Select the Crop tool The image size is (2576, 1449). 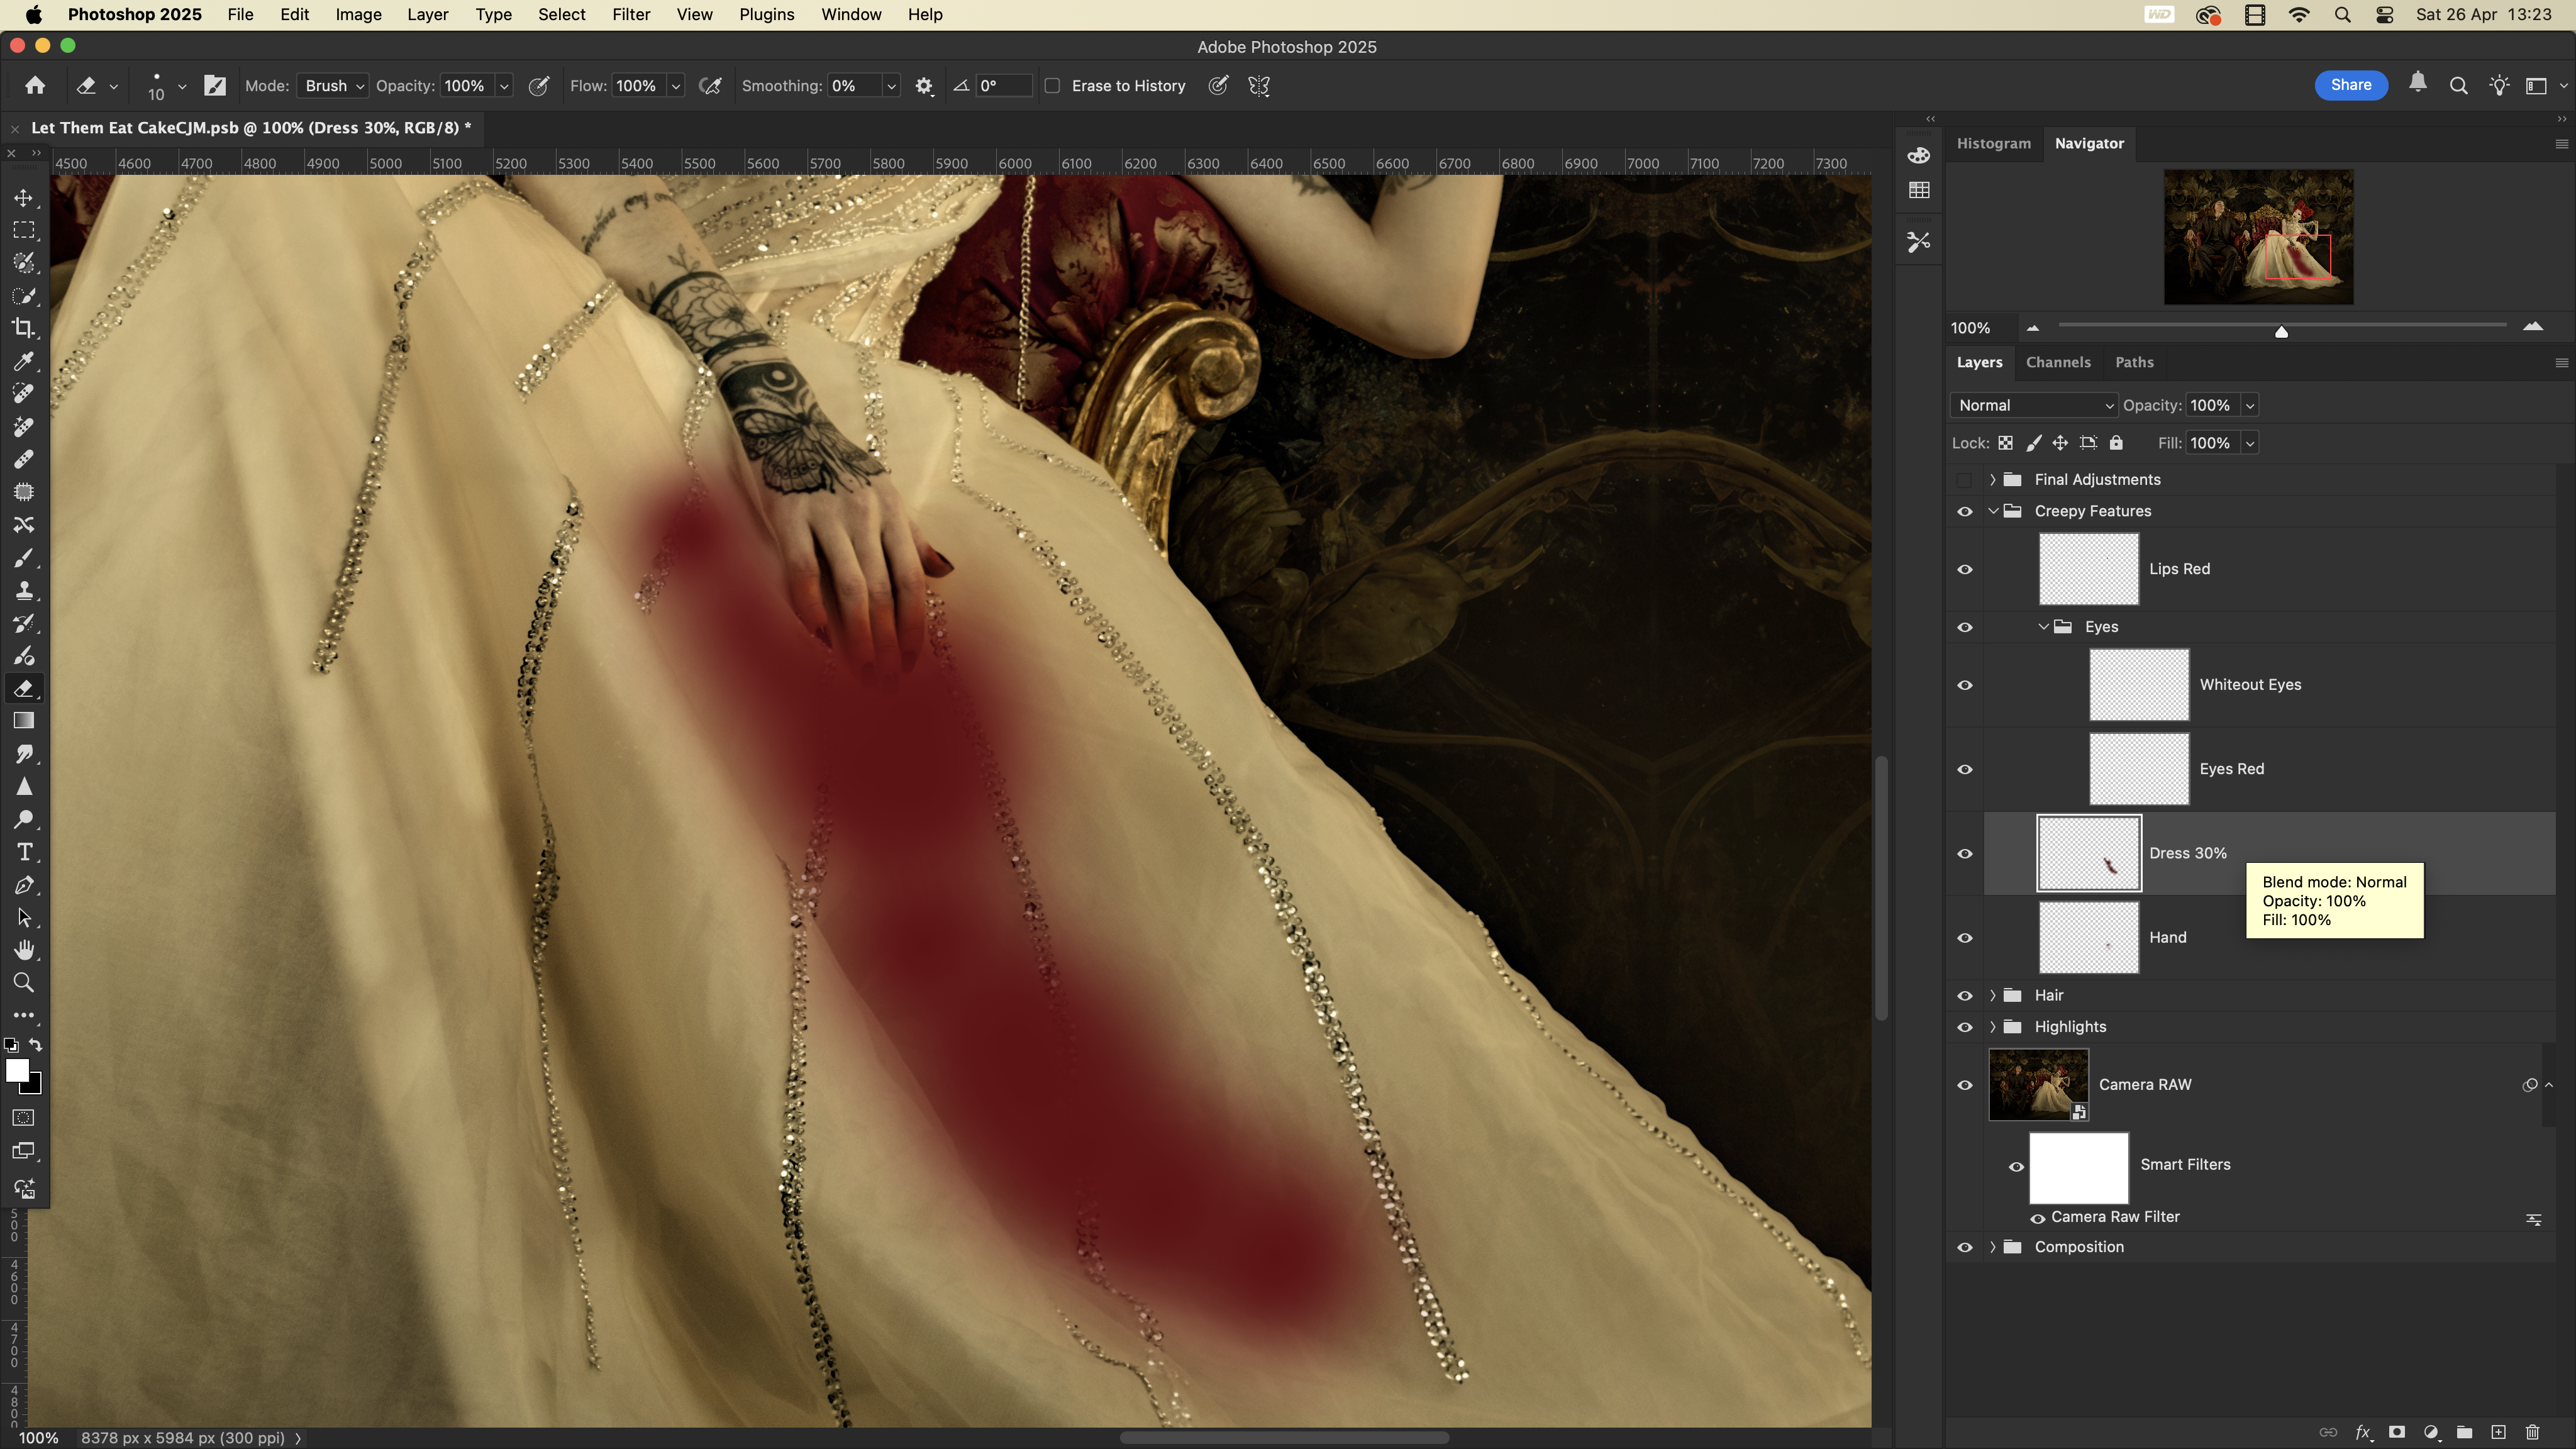pos(24,328)
